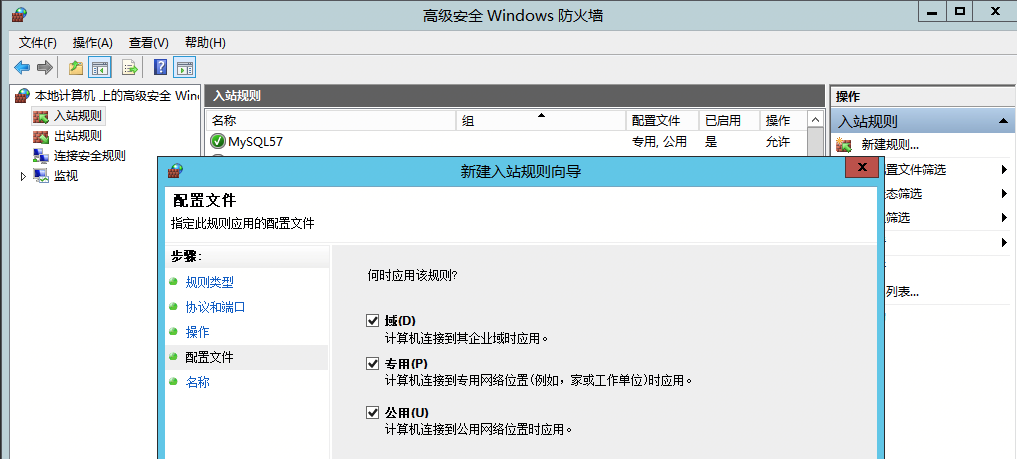Viewport: 1017px width, 459px height.
Task: Close the 新建入站规则向导 dialog
Action: [x=862, y=168]
